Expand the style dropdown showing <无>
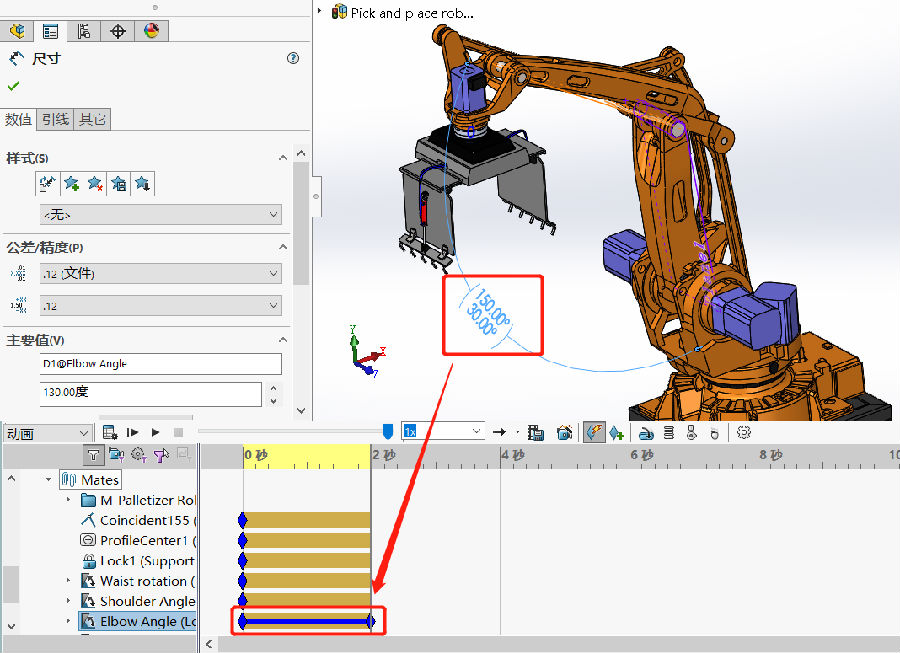900x653 pixels. click(160, 215)
